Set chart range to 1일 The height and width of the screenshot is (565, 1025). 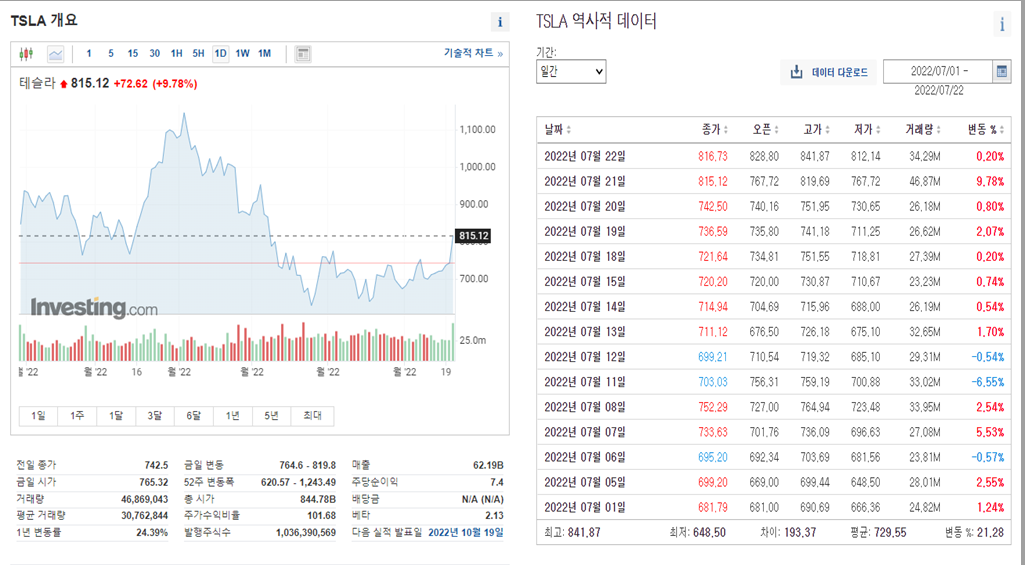pyautogui.click(x=39, y=416)
